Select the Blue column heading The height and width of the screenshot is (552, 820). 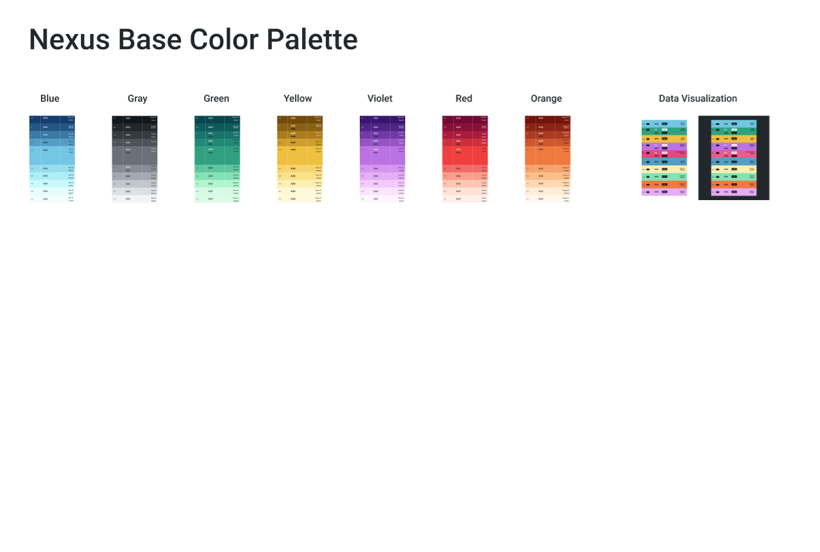[50, 99]
